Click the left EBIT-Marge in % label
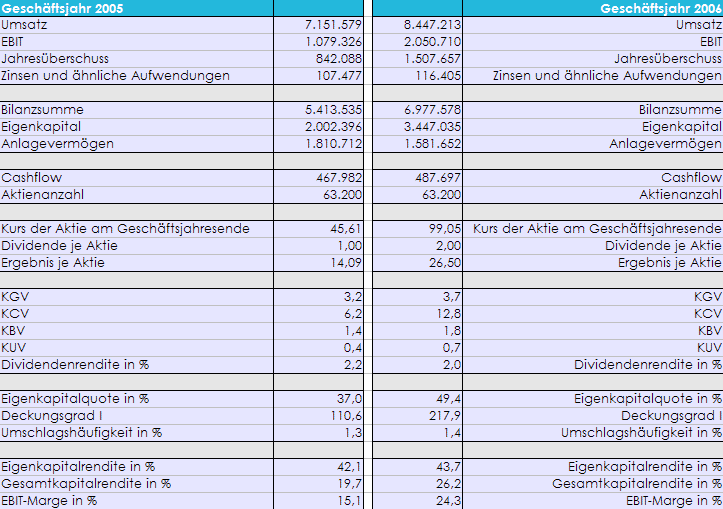 49,501
